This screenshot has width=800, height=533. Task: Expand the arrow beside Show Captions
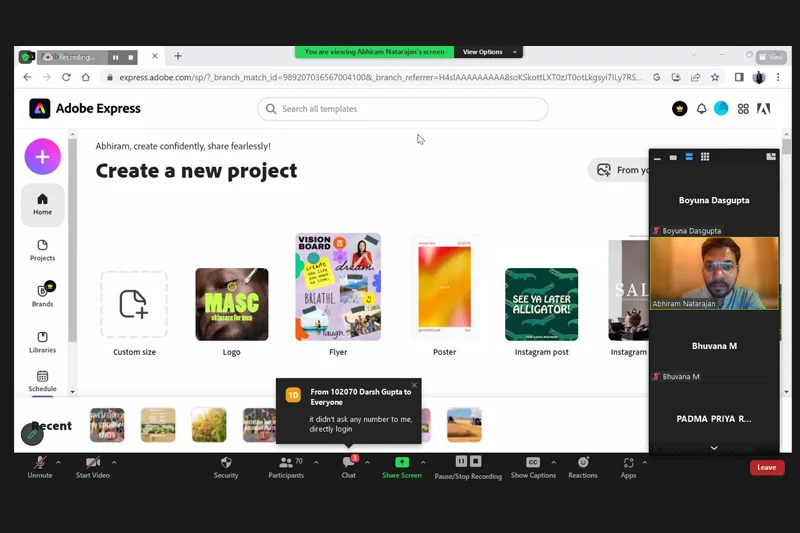coord(554,463)
